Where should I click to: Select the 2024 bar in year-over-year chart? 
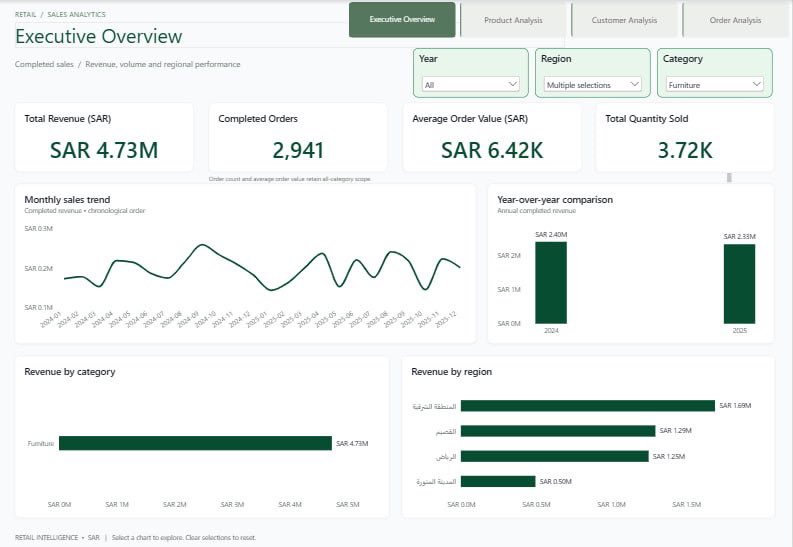[x=551, y=283]
